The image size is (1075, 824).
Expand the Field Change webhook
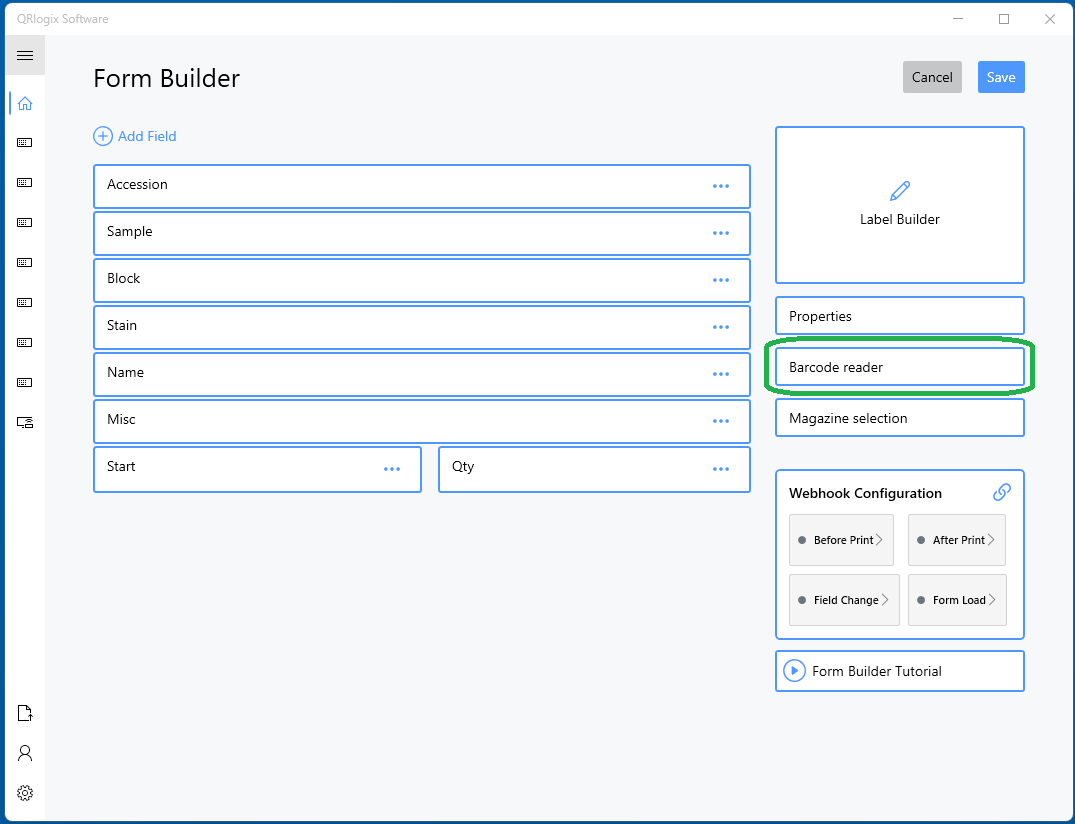(x=844, y=600)
